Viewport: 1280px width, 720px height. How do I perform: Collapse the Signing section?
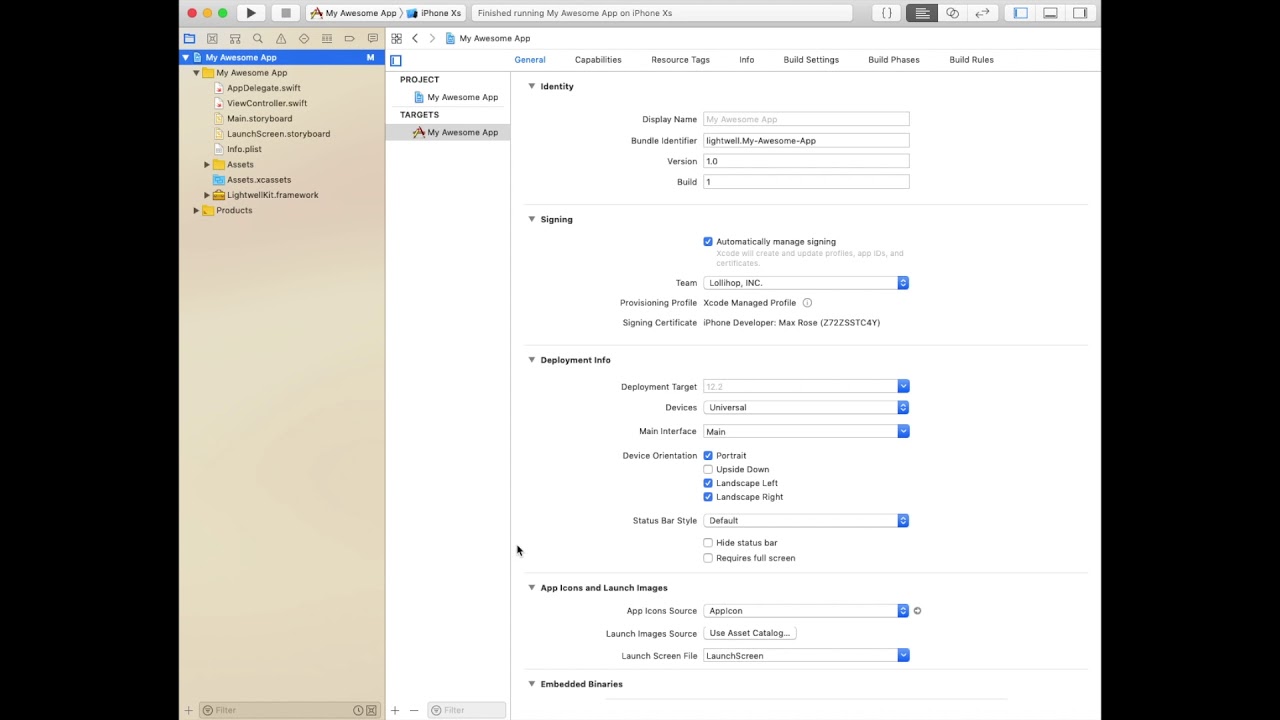tap(532, 219)
